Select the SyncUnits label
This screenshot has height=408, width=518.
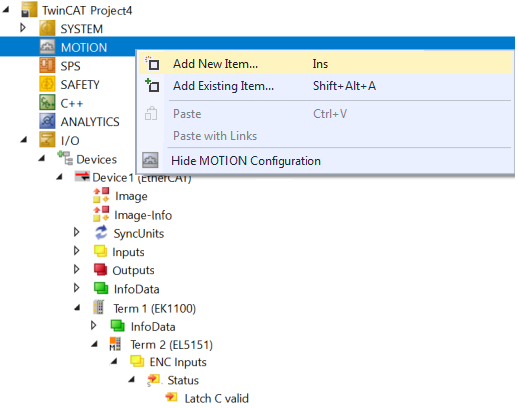139,233
